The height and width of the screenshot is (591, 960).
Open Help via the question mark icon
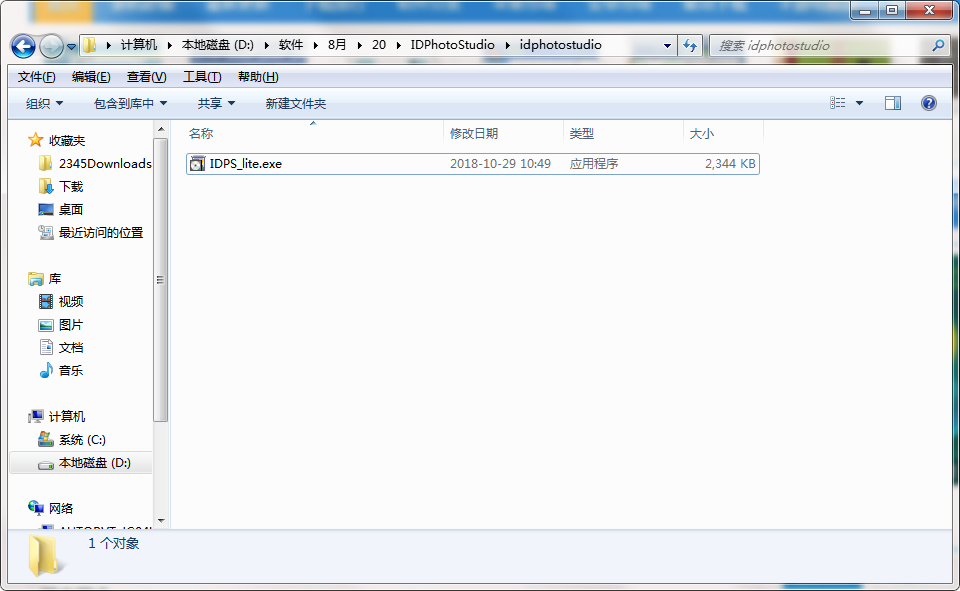[x=928, y=102]
